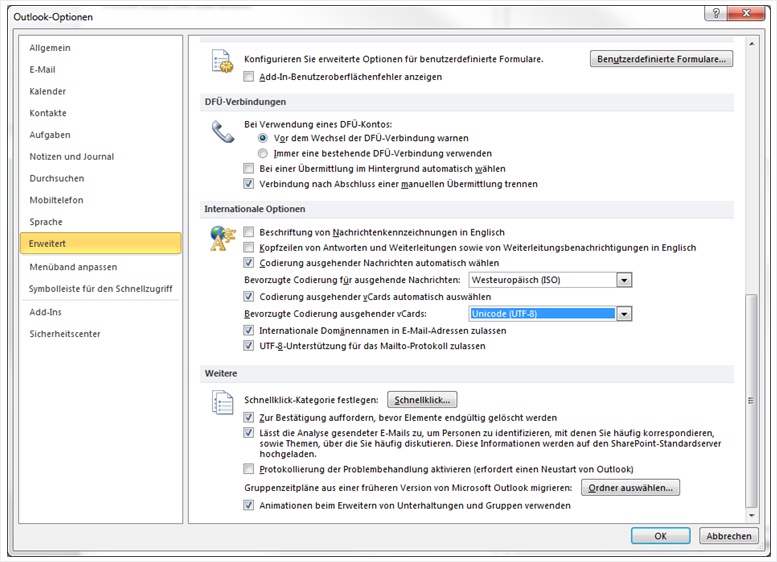Viewport: 777px width, 562px height.
Task: Toggle Codierung ausgehender vCards automatisch auswählen
Action: click(249, 297)
